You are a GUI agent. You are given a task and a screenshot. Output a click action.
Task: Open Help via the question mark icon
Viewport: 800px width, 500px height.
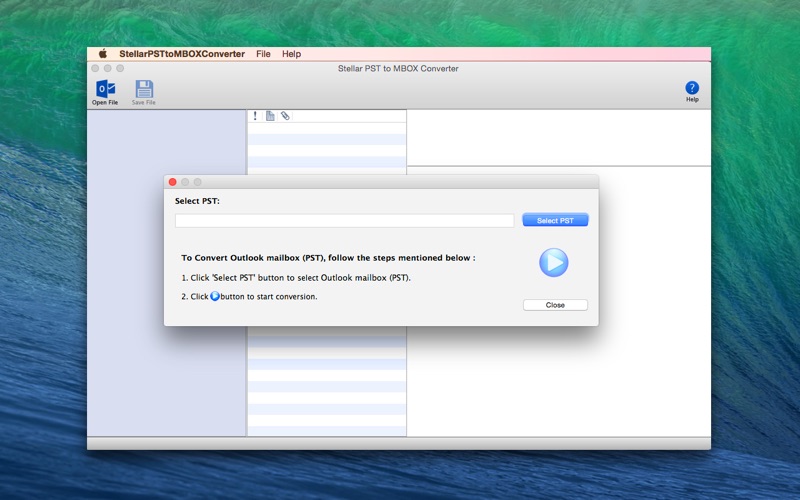692,88
